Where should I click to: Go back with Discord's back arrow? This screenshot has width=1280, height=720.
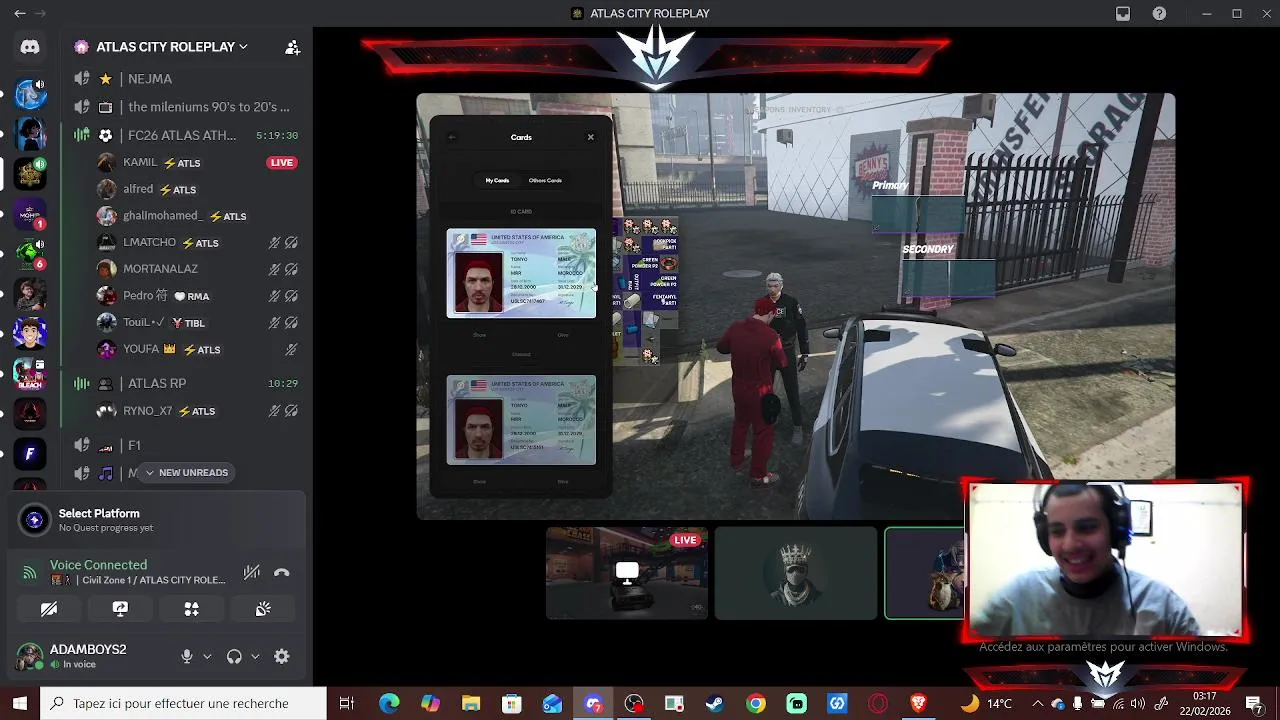(19, 14)
